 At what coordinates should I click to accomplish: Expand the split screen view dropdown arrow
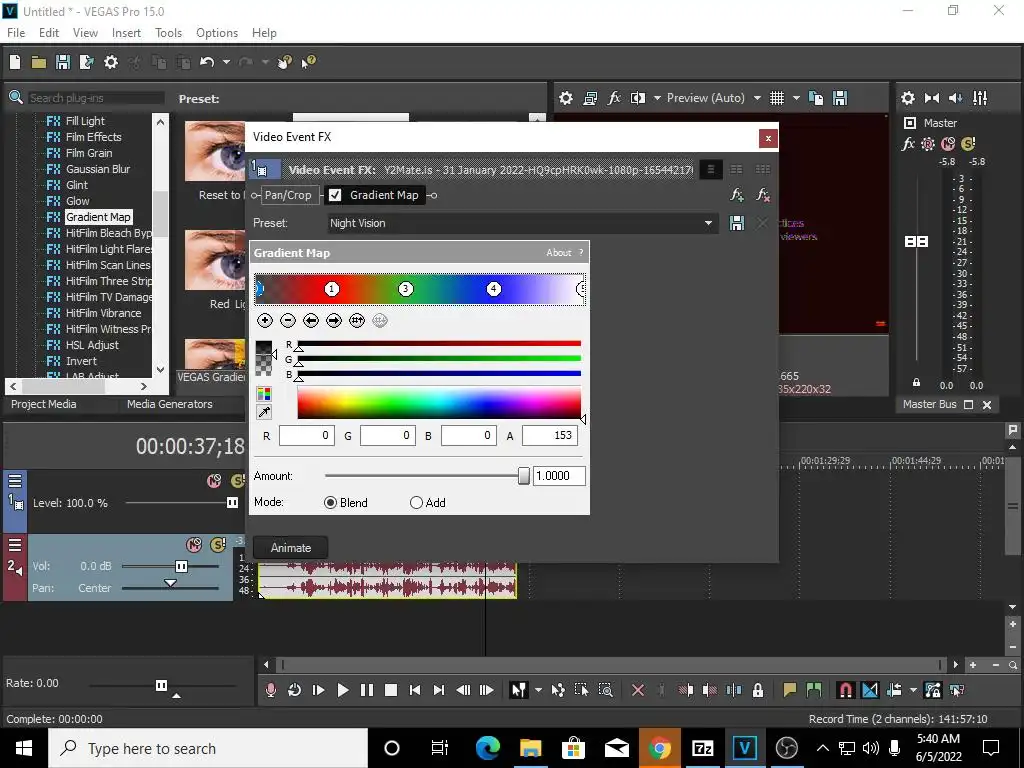coord(657,98)
